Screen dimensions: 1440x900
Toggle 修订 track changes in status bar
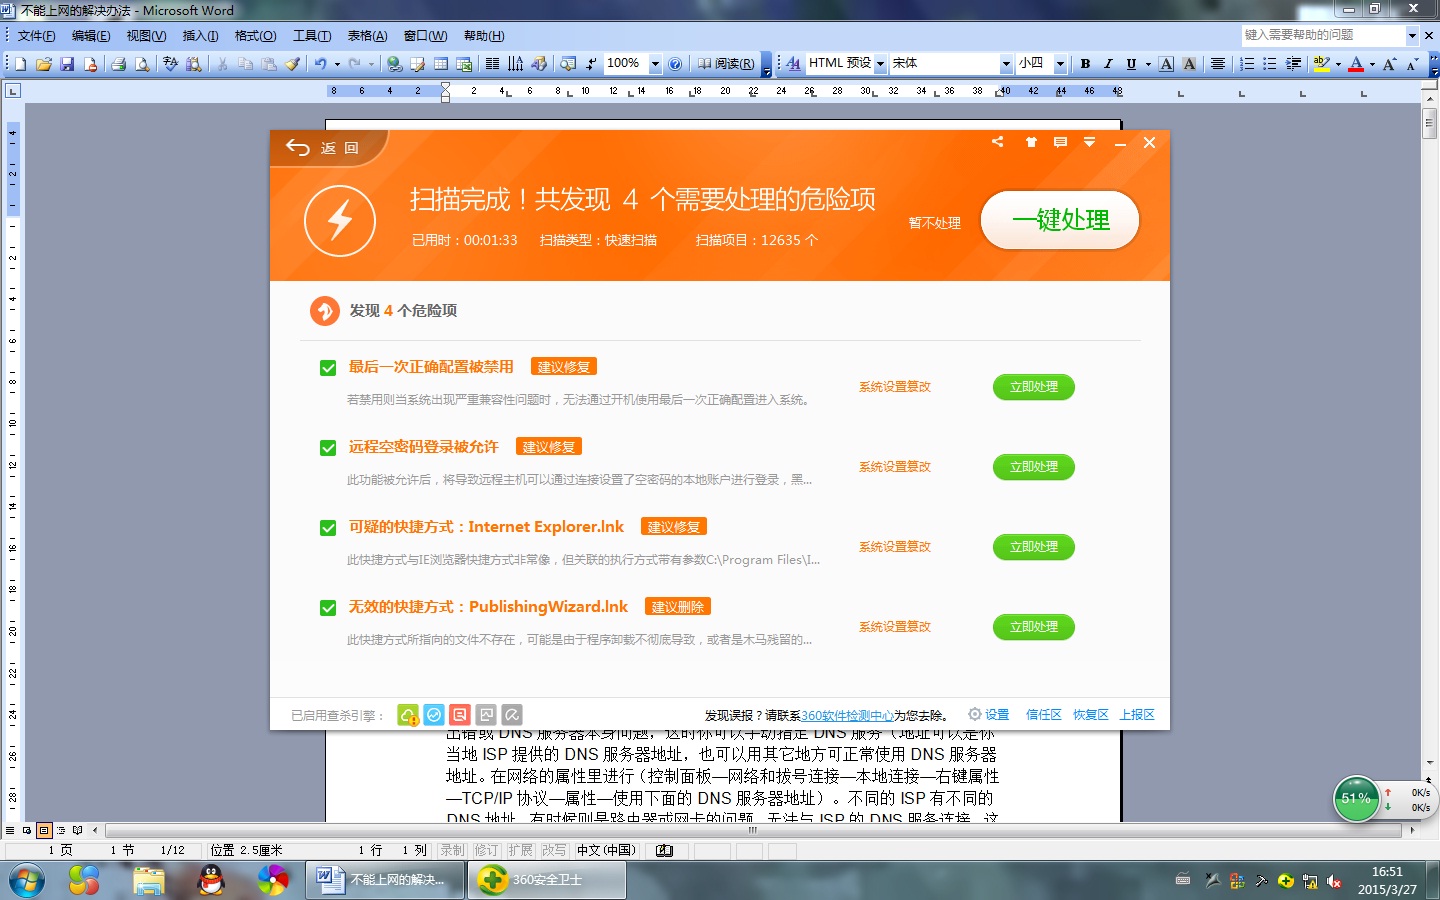click(486, 850)
